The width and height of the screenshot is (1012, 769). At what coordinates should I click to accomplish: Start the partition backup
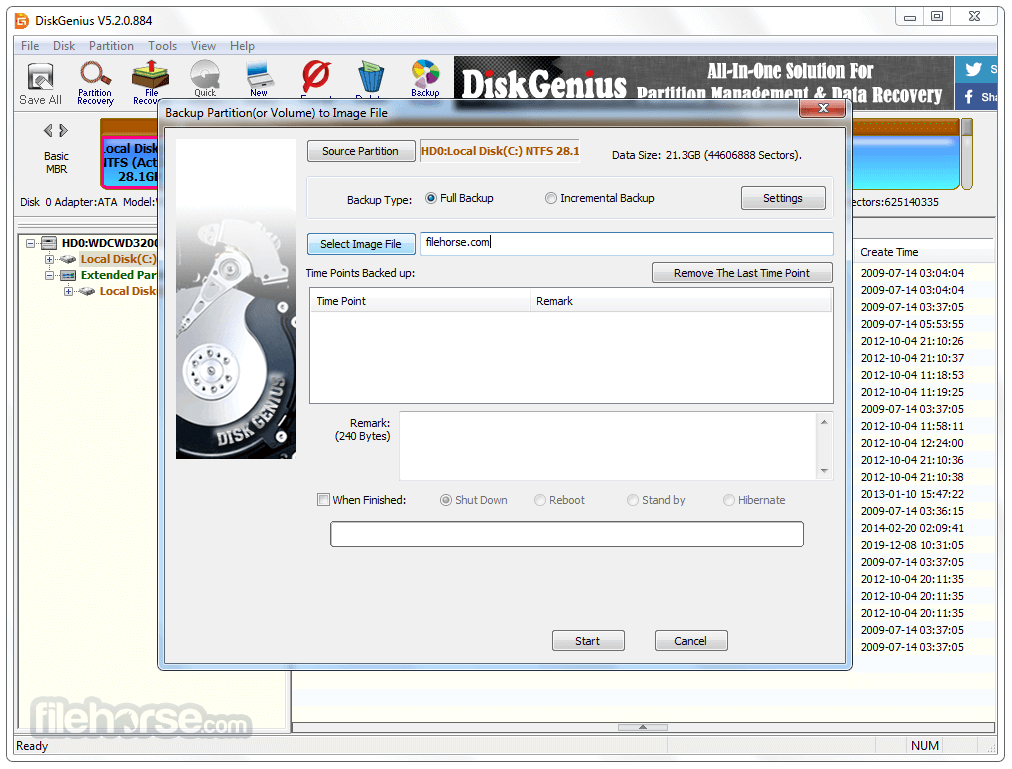pyautogui.click(x=588, y=641)
